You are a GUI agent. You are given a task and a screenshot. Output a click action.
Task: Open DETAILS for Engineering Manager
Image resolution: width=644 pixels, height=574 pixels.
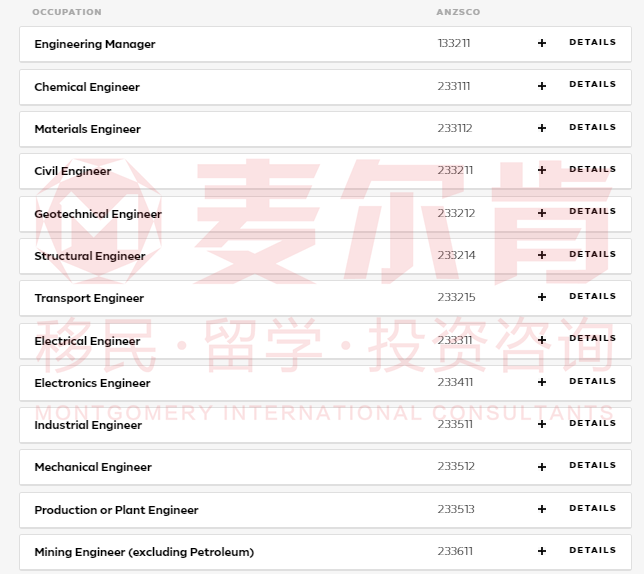coord(592,42)
